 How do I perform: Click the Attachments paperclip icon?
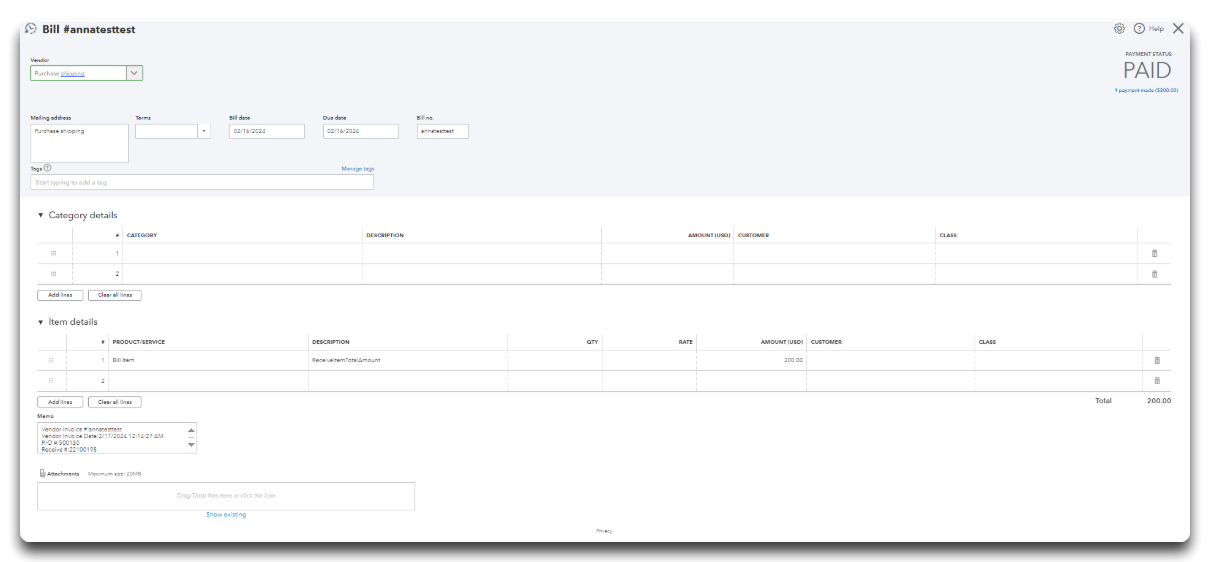(x=42, y=473)
